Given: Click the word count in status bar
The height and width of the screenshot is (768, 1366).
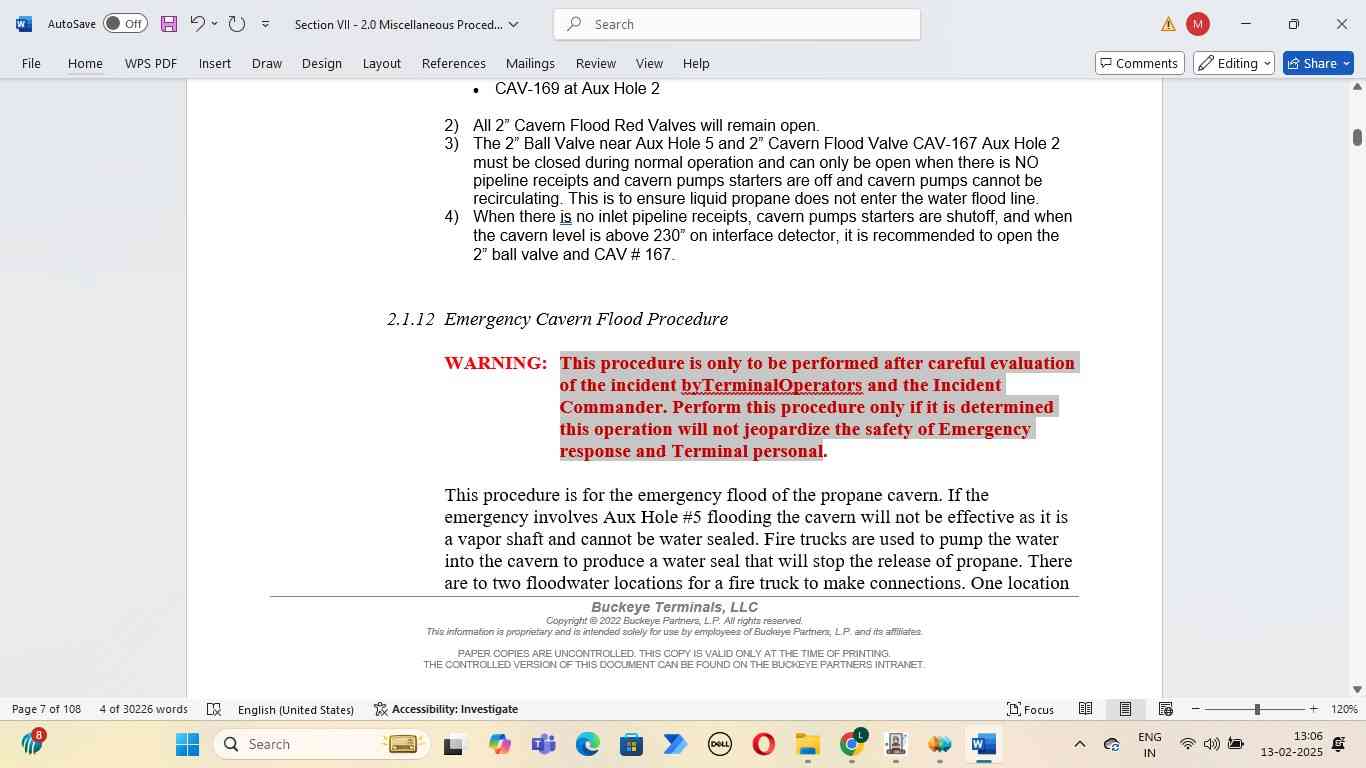Looking at the screenshot, I should (144, 709).
